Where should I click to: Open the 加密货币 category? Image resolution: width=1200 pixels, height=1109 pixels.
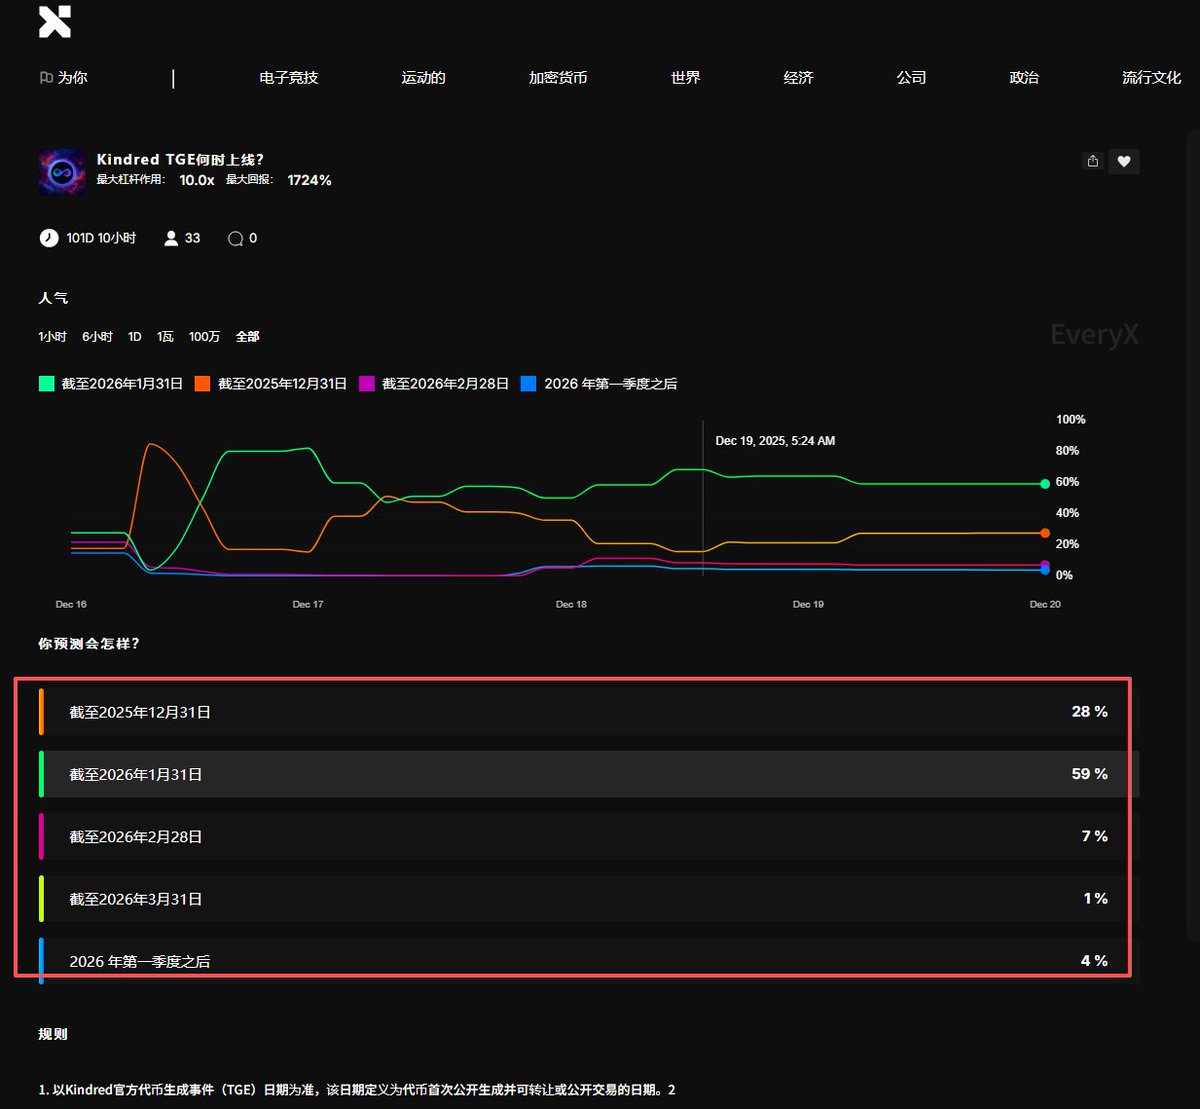(x=558, y=77)
